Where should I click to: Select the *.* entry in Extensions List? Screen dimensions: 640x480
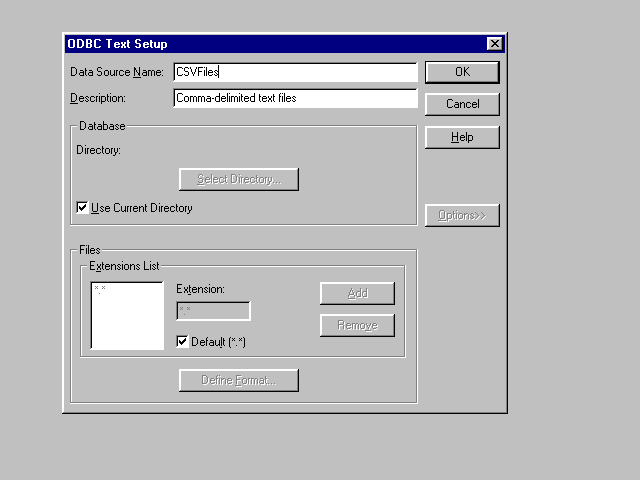pyautogui.click(x=100, y=289)
